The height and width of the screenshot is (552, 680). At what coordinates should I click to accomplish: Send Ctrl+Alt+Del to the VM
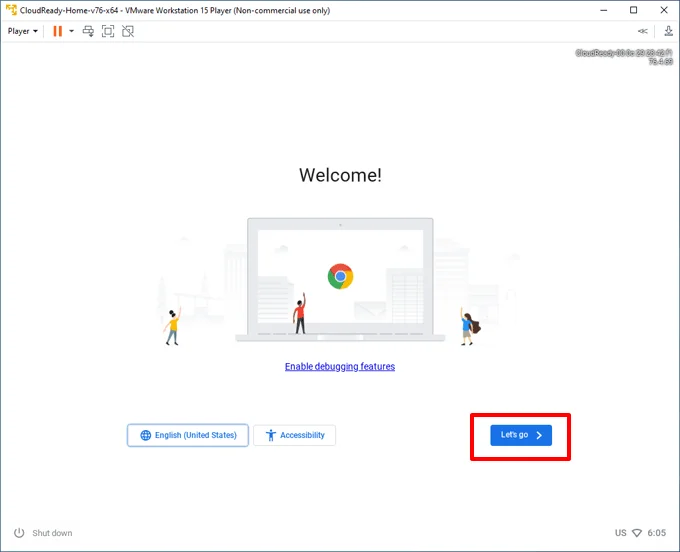click(88, 31)
